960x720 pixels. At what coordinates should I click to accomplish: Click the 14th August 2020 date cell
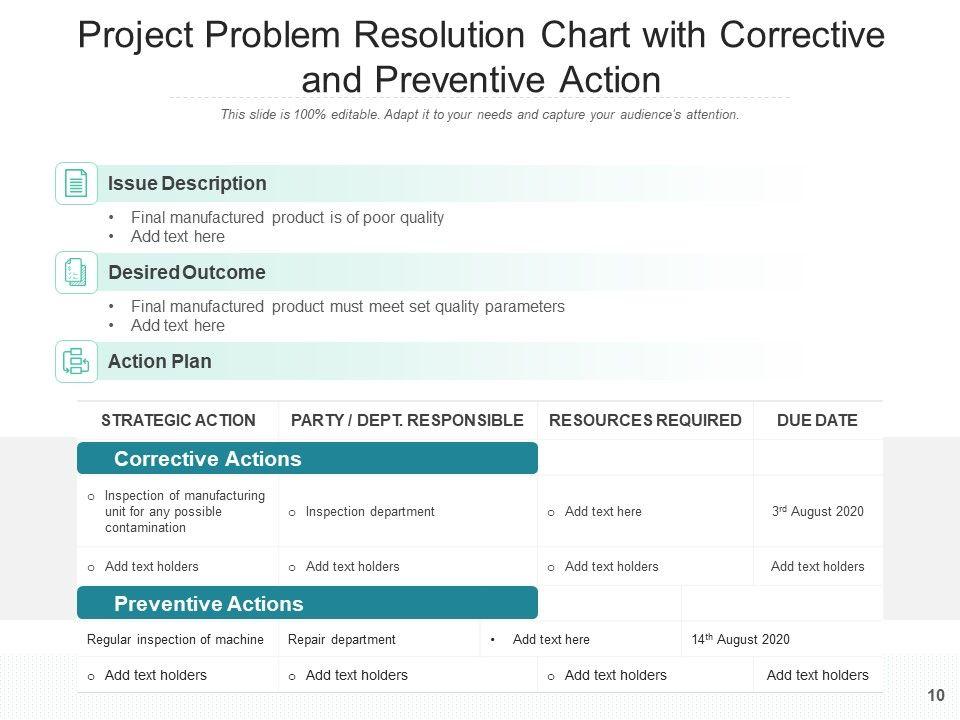[x=740, y=640]
